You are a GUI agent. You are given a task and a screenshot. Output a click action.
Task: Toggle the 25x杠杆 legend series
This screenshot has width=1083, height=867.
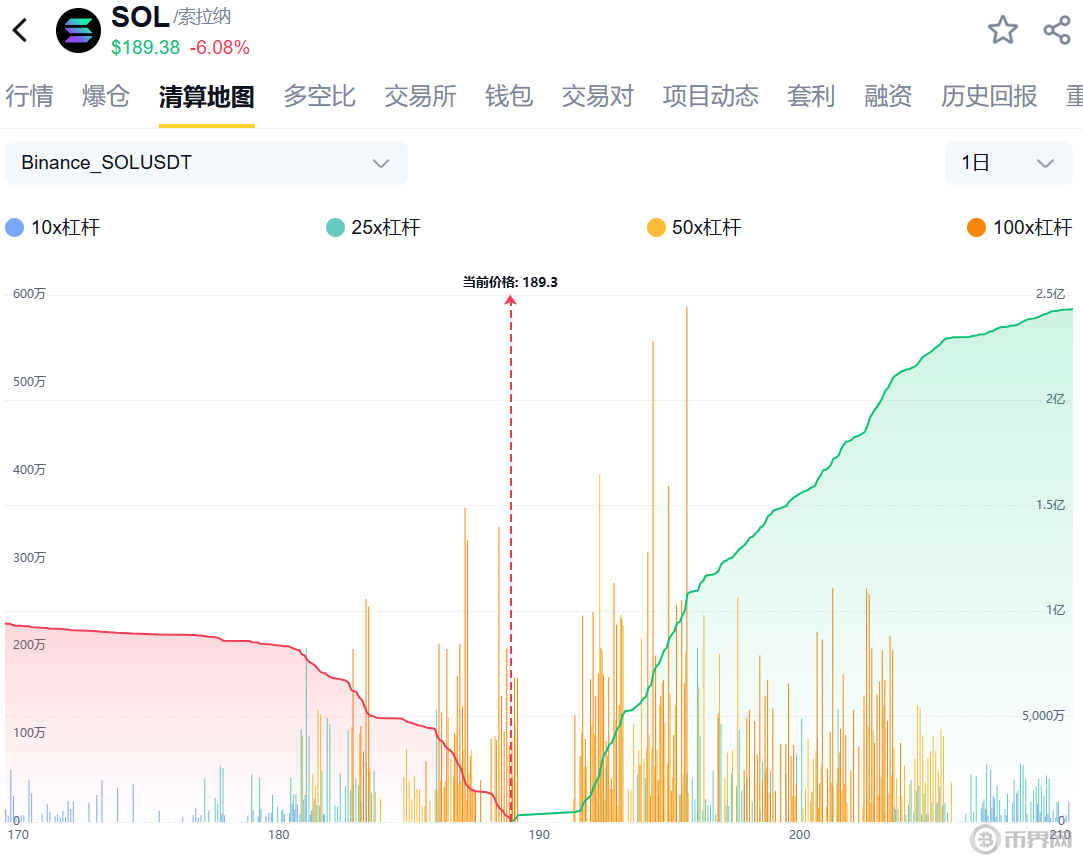[x=373, y=227]
